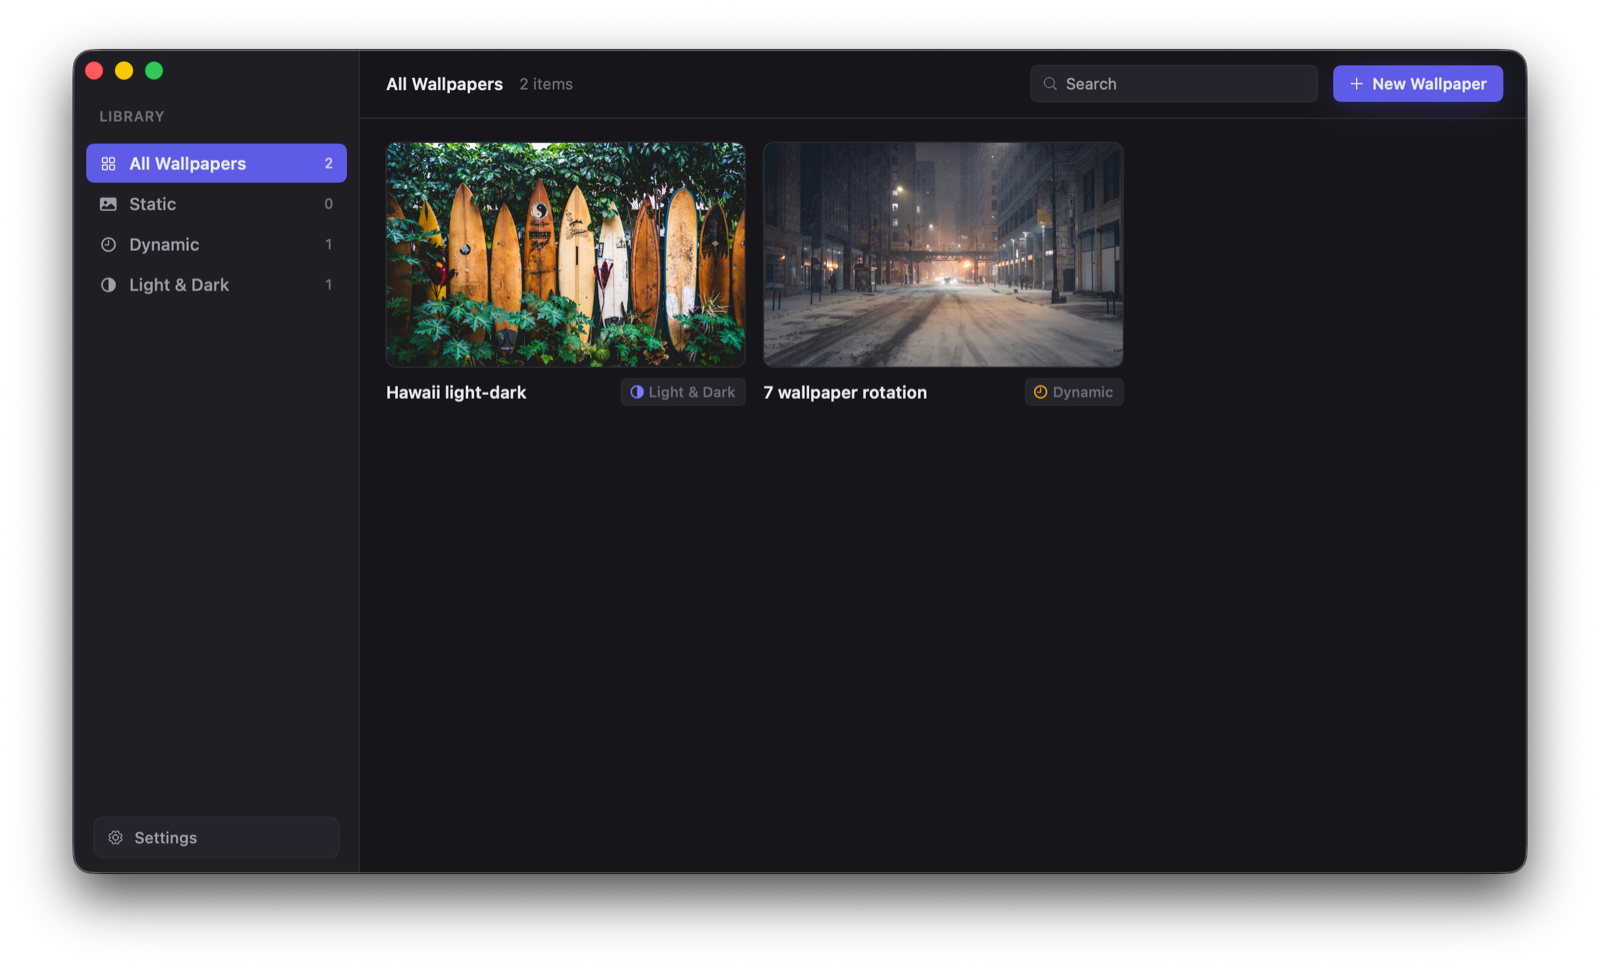Minimize with the yellow window button

point(124,70)
